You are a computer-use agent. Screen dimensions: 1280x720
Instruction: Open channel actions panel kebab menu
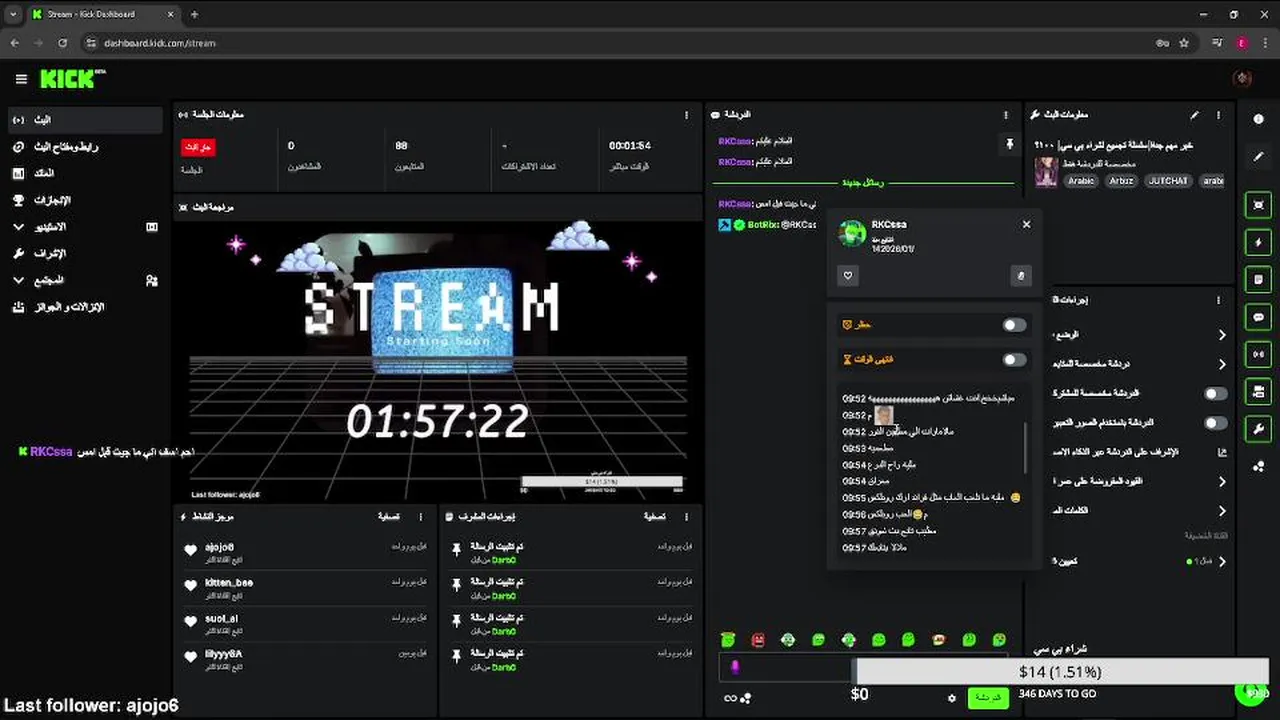[1218, 300]
